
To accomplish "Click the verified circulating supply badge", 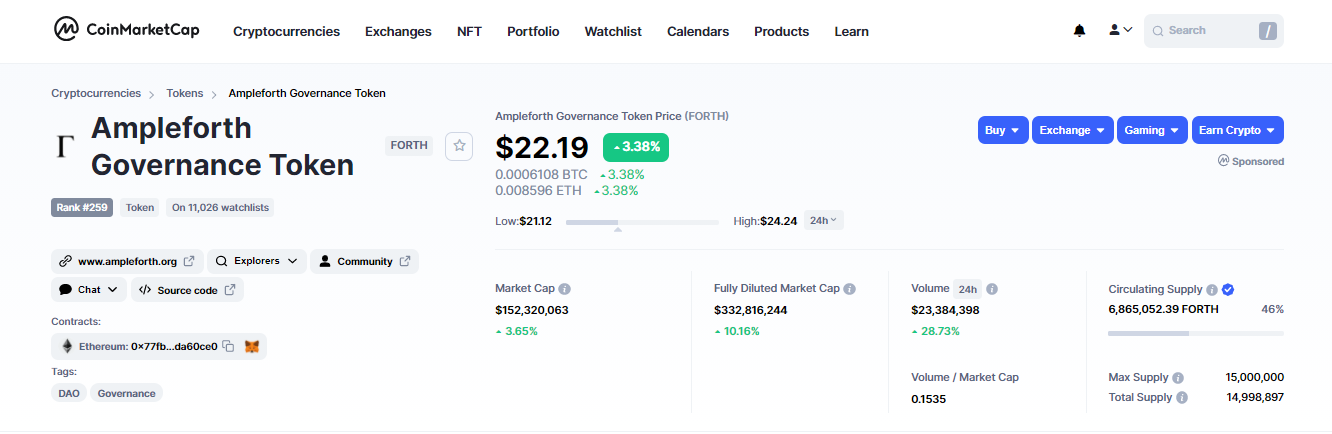I will (x=1228, y=289).
